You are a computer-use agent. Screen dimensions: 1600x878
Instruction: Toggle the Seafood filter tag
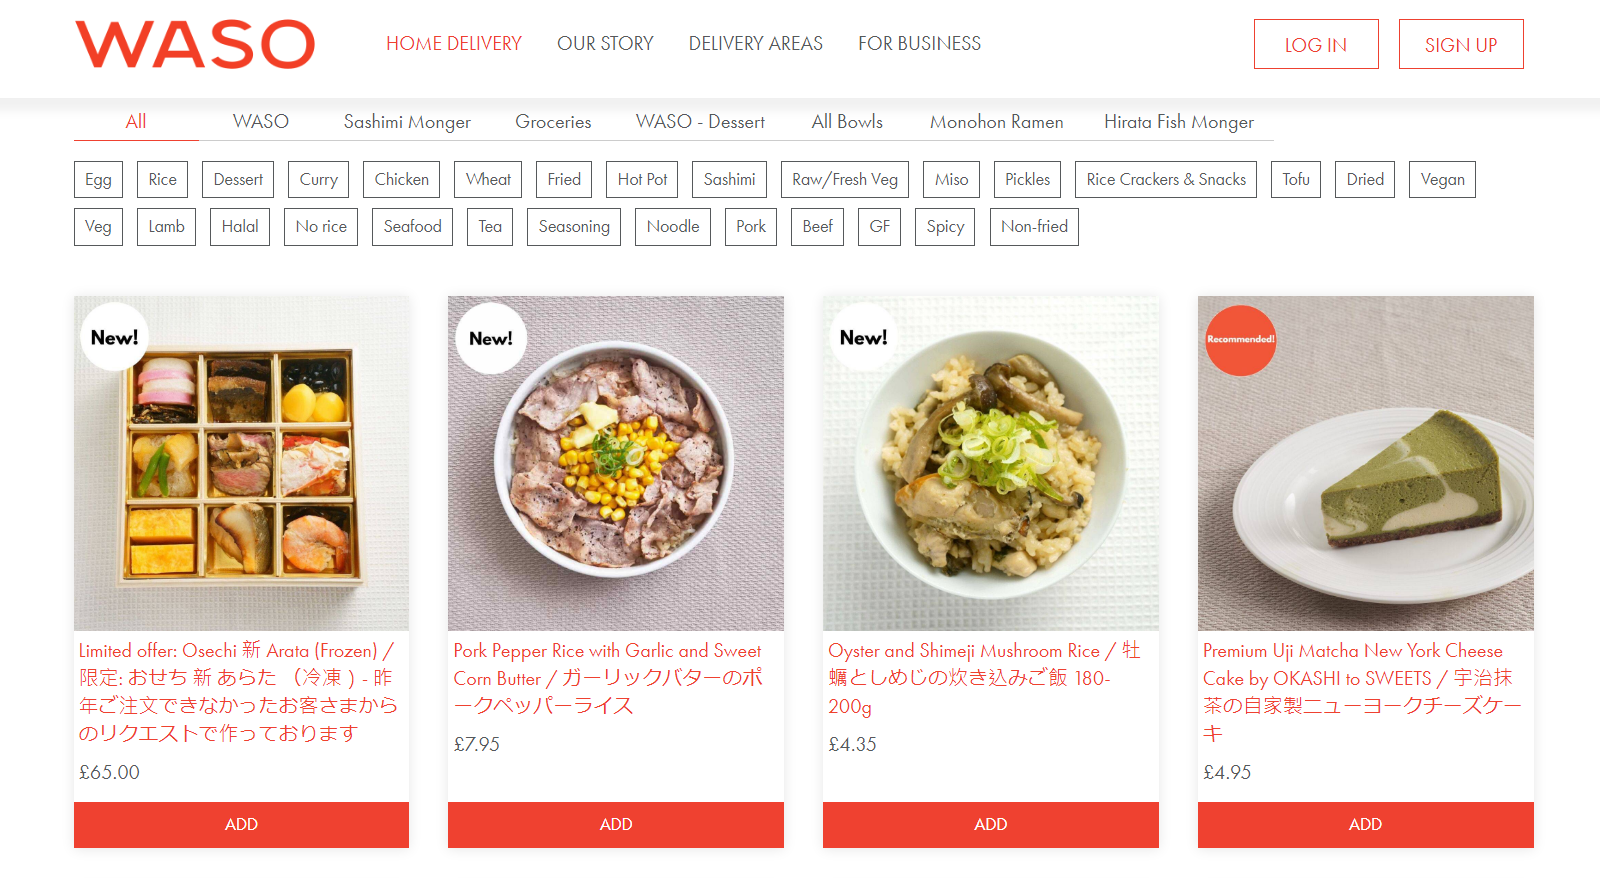tap(413, 227)
